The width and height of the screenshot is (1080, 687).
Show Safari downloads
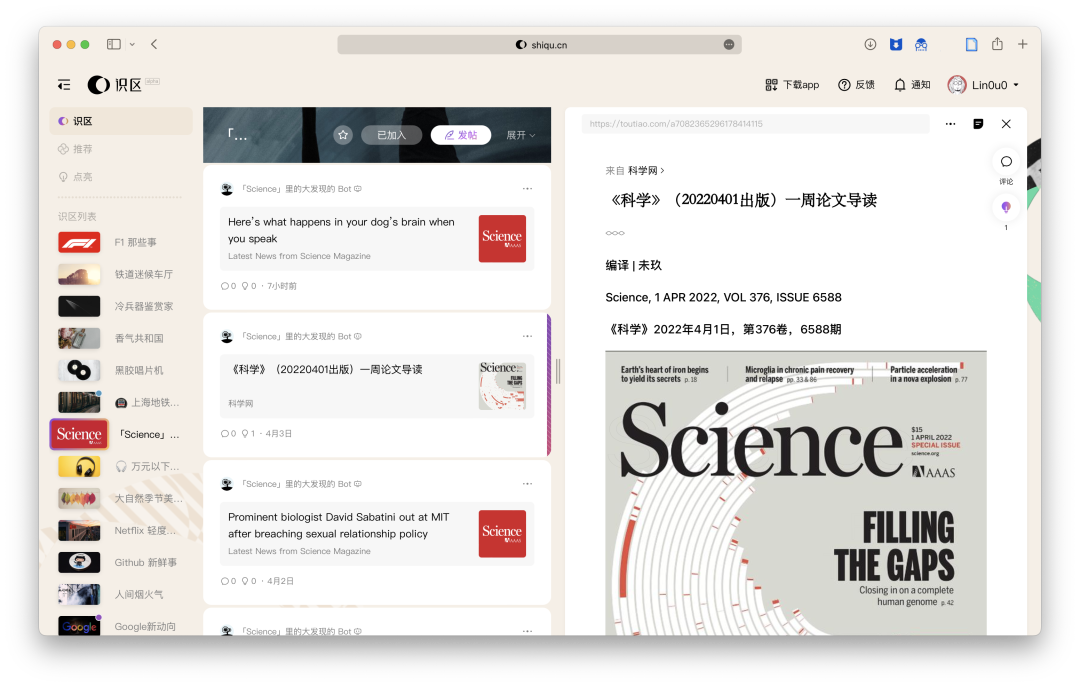pyautogui.click(x=870, y=44)
